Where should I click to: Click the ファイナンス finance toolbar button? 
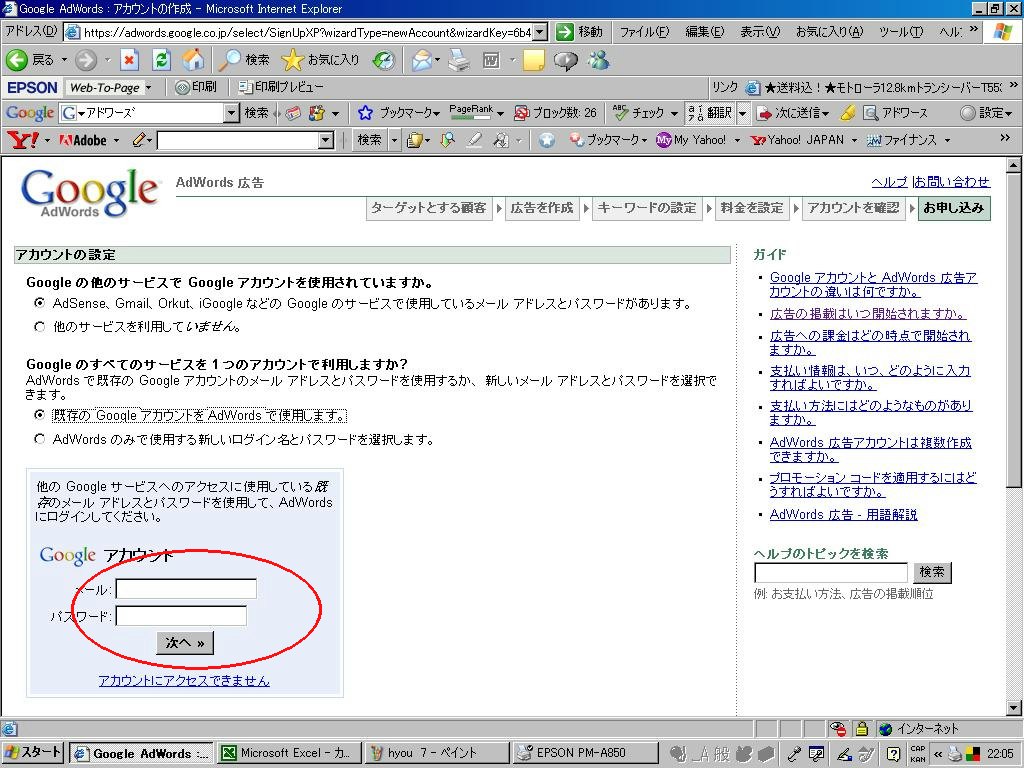click(x=902, y=140)
